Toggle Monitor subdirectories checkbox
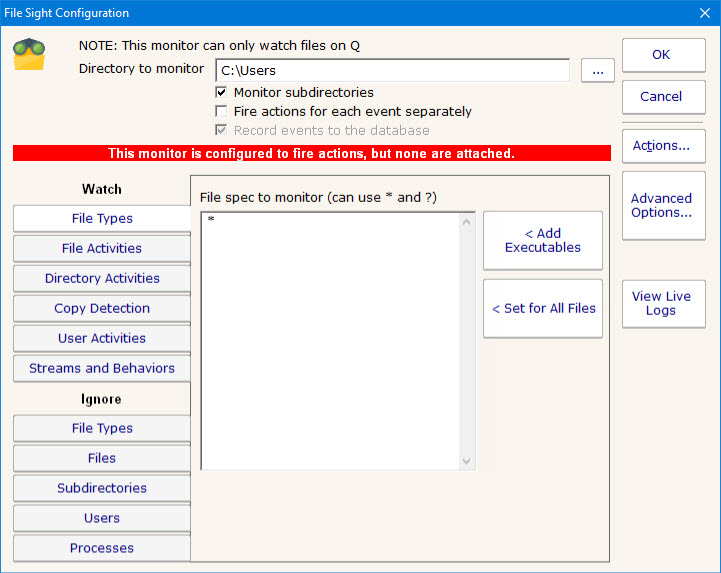The image size is (721, 573). (221, 92)
